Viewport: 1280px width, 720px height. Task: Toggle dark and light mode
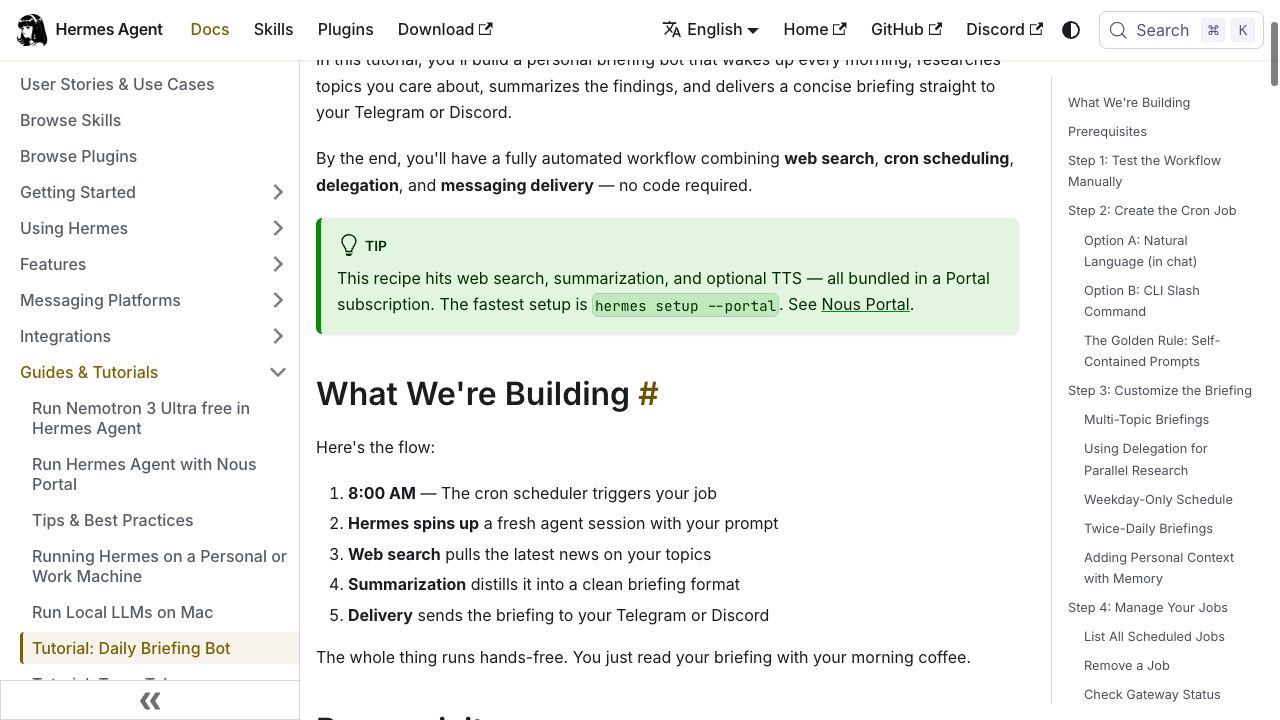(x=1071, y=30)
